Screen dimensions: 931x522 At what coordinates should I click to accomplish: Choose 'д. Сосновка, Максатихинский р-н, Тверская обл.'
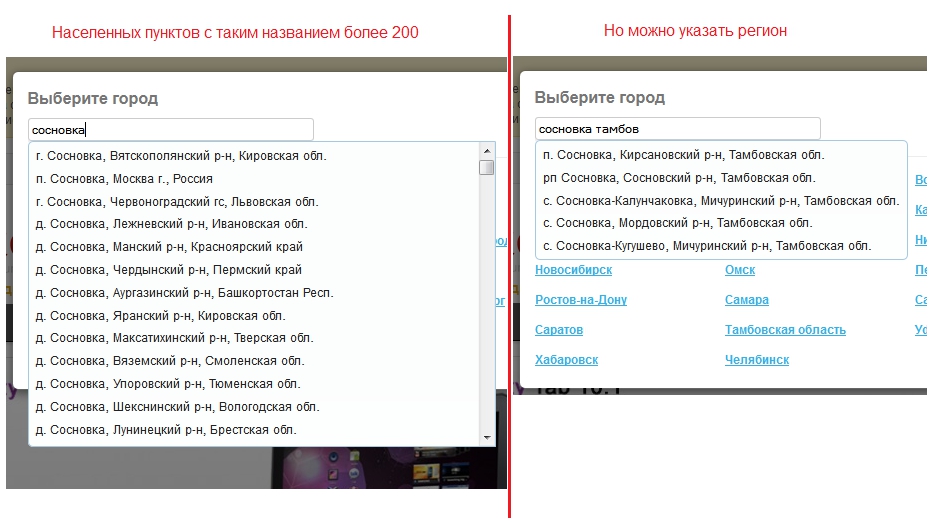tap(175, 338)
